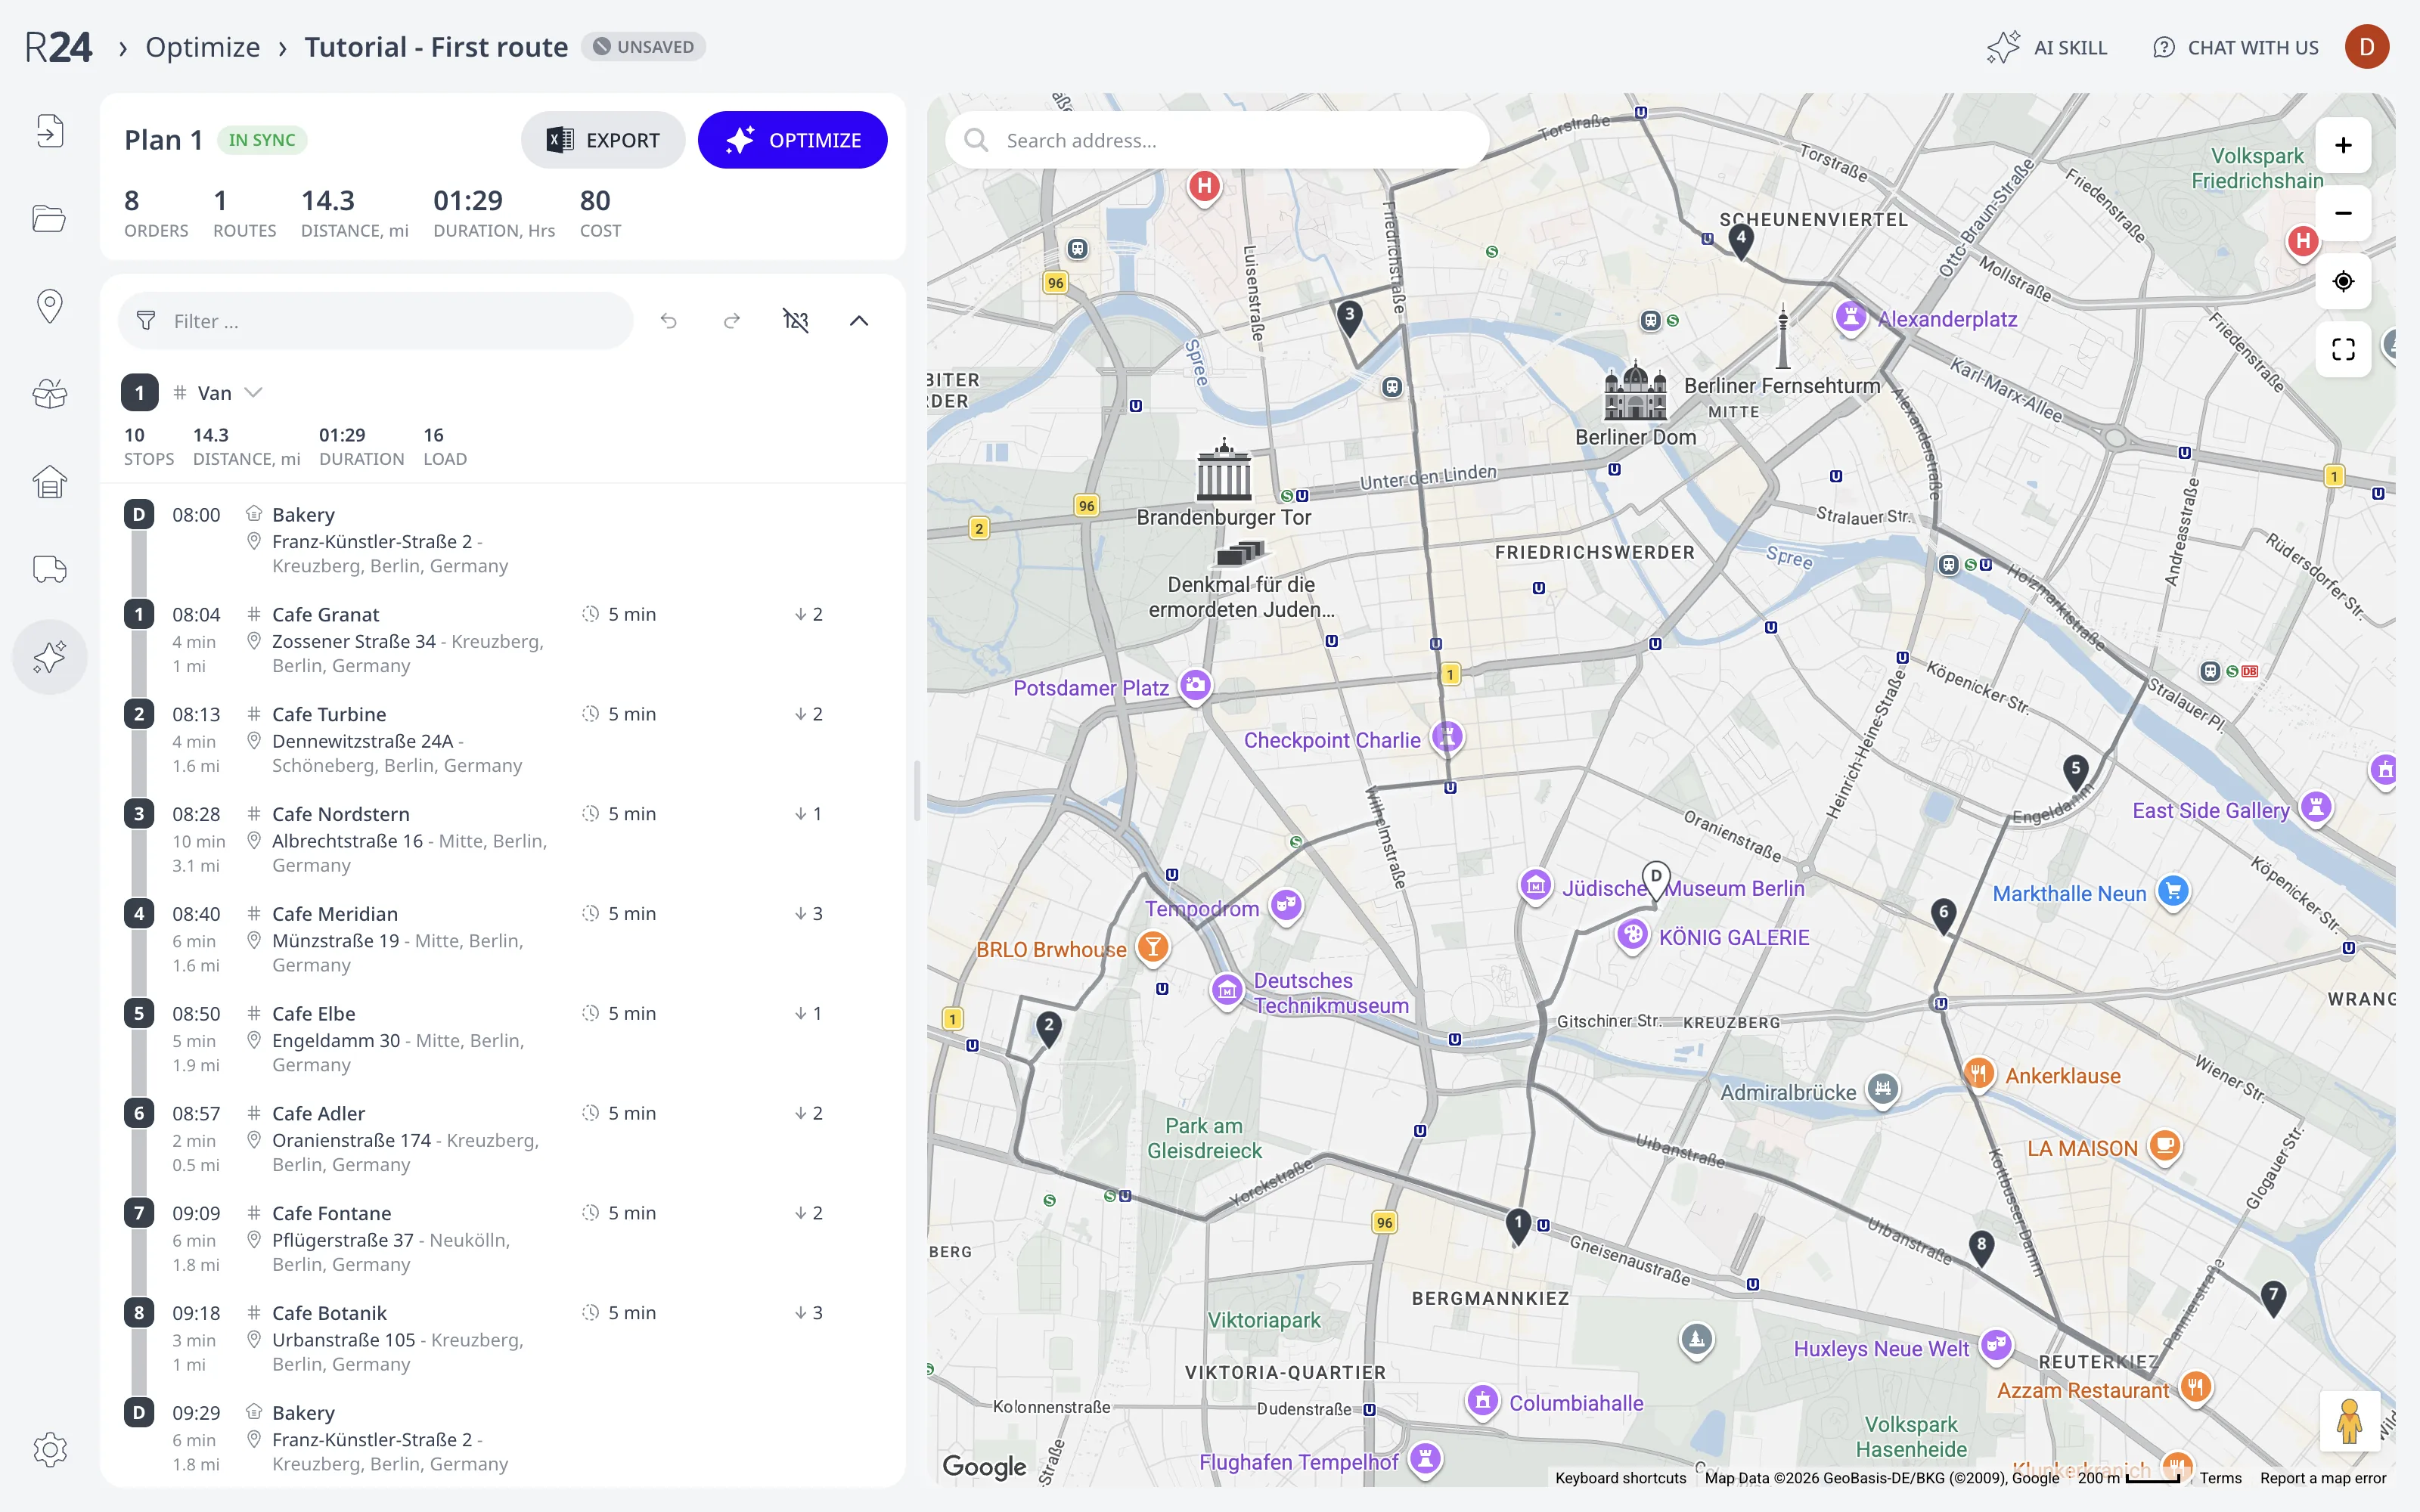The height and width of the screenshot is (1512, 2420).
Task: Click map marker 5 near Engeldamm
Action: [x=2076, y=772]
